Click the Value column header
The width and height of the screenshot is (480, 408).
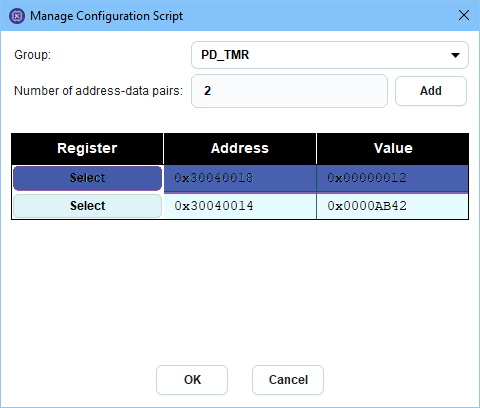tap(393, 148)
